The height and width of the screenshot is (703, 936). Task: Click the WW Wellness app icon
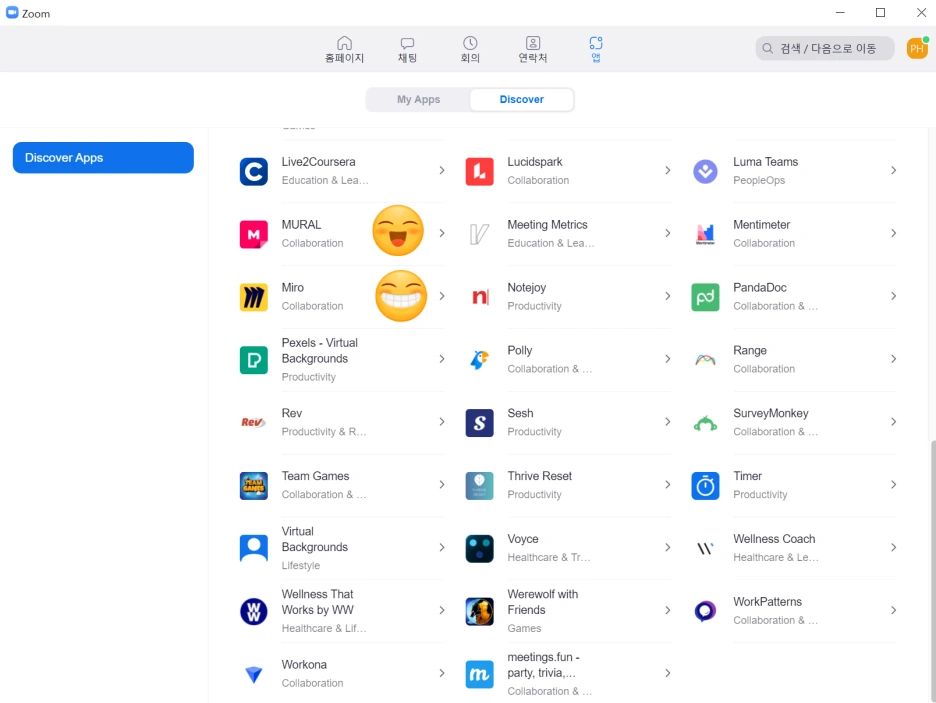click(x=254, y=611)
